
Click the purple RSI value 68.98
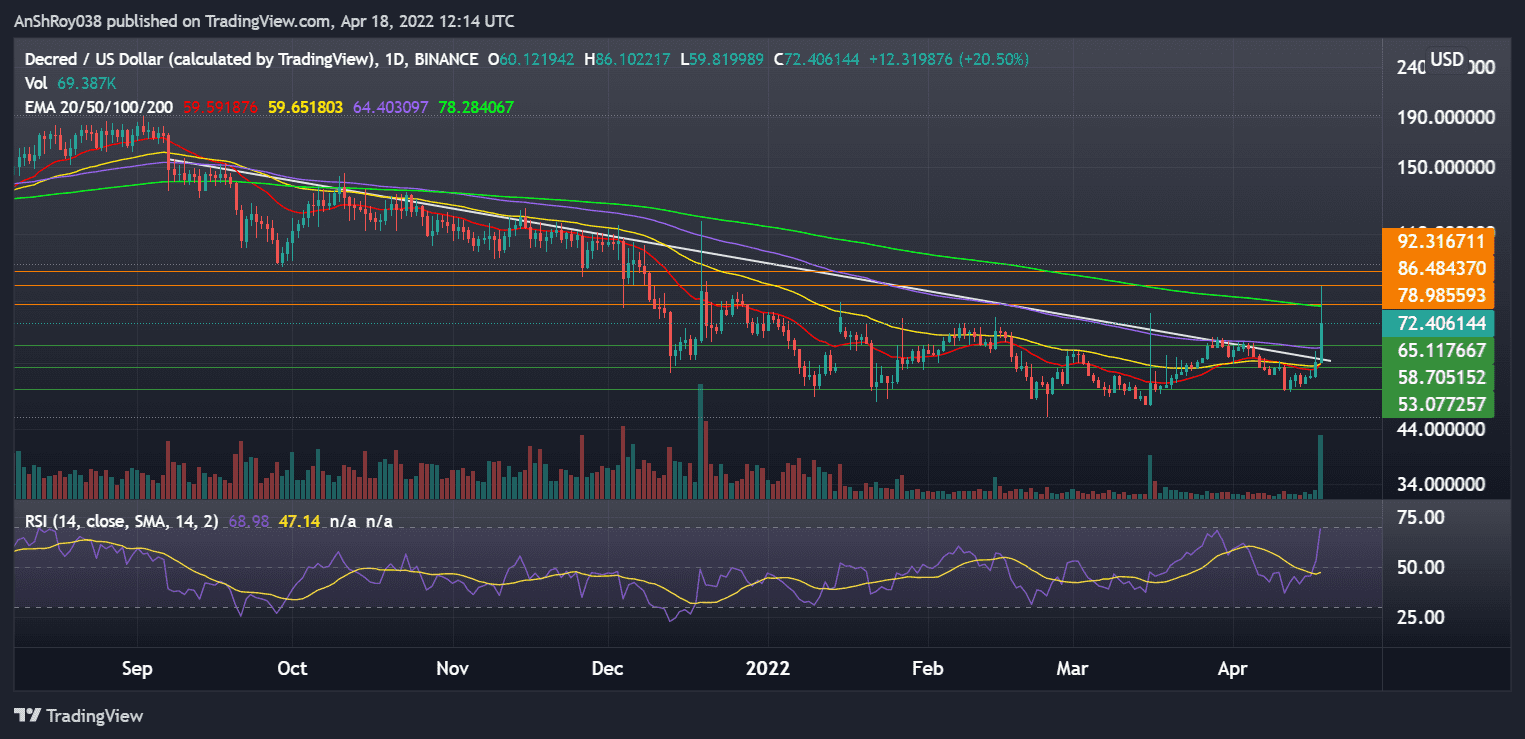pos(249,521)
